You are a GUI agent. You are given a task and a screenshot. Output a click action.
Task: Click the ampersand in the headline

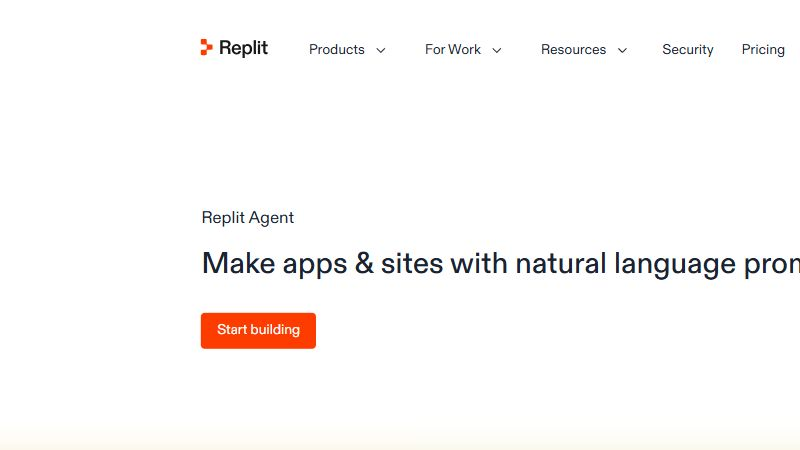pos(364,264)
